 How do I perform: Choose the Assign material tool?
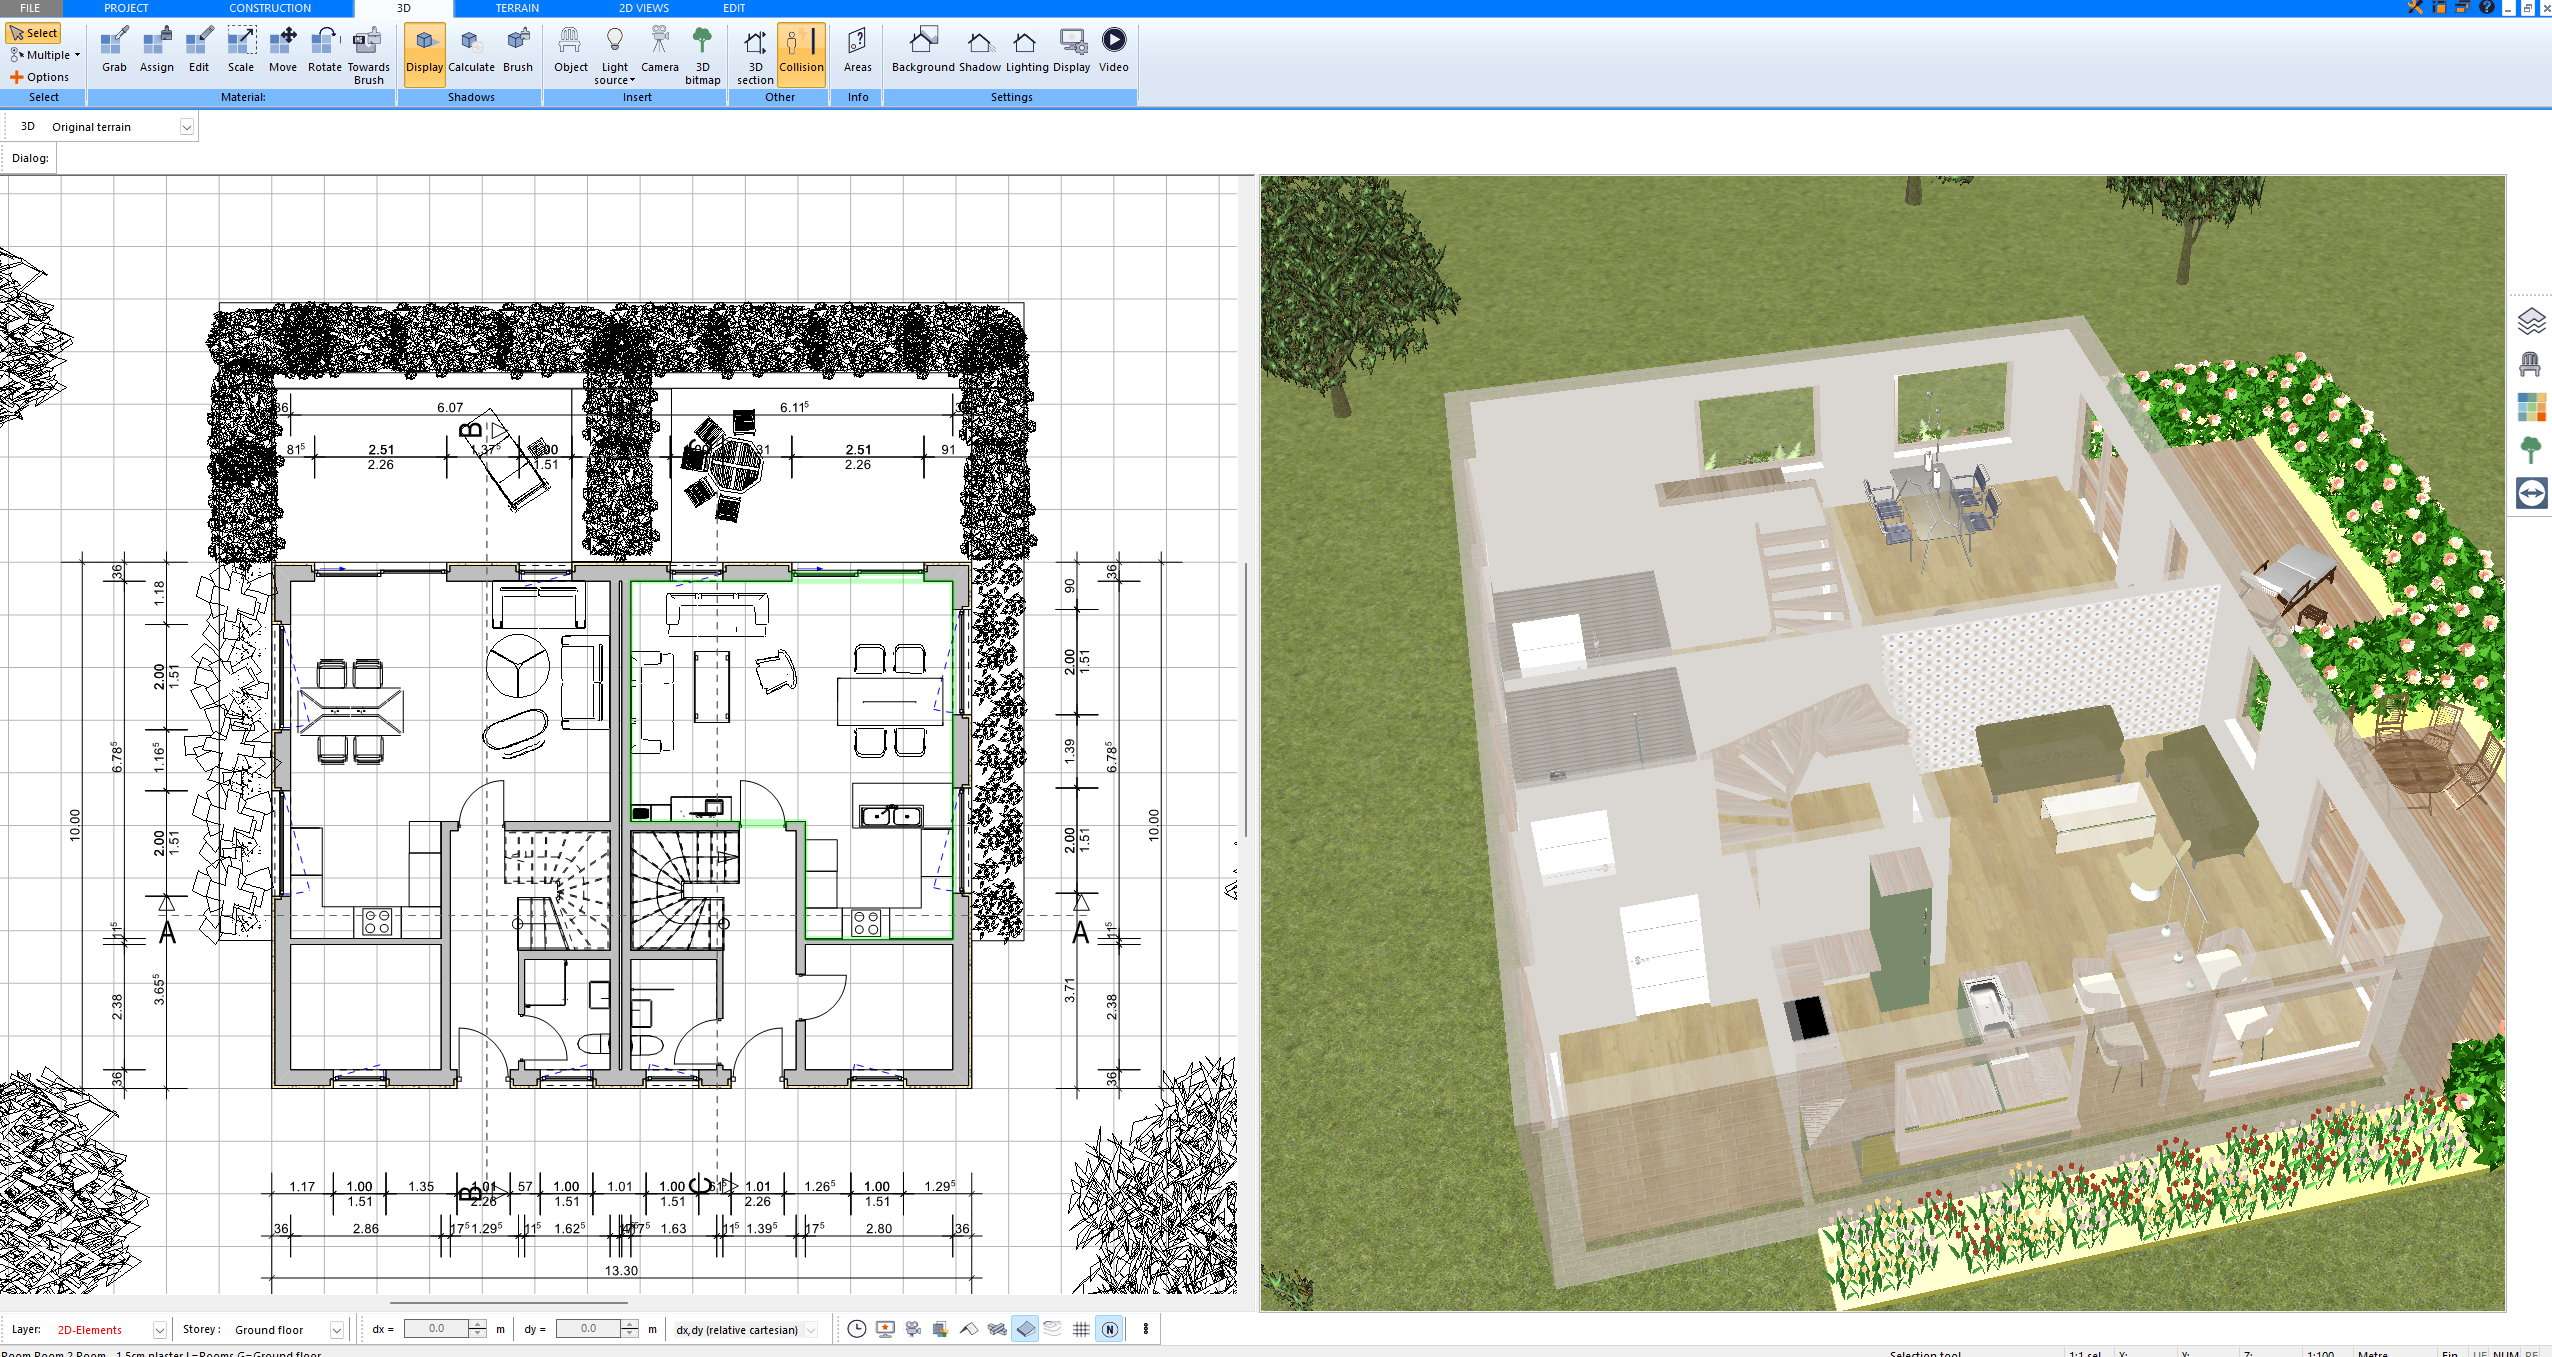click(x=156, y=50)
